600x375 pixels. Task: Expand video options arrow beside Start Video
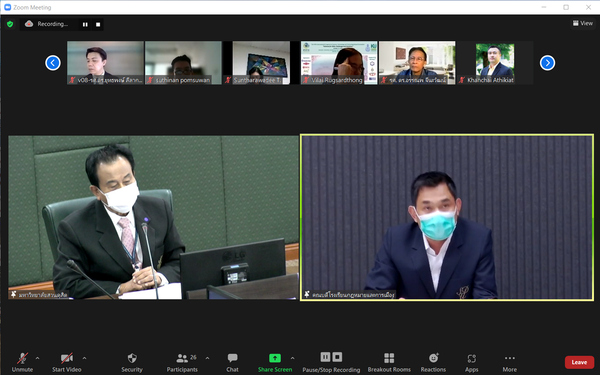pos(84,358)
